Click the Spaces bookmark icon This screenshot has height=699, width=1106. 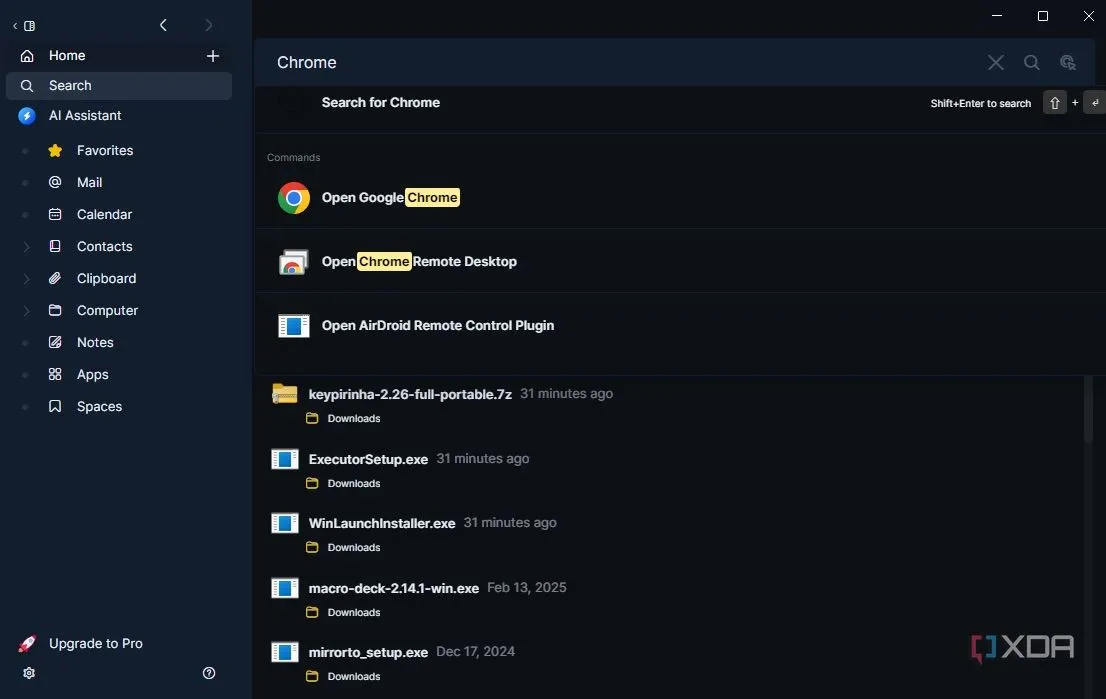coord(55,406)
